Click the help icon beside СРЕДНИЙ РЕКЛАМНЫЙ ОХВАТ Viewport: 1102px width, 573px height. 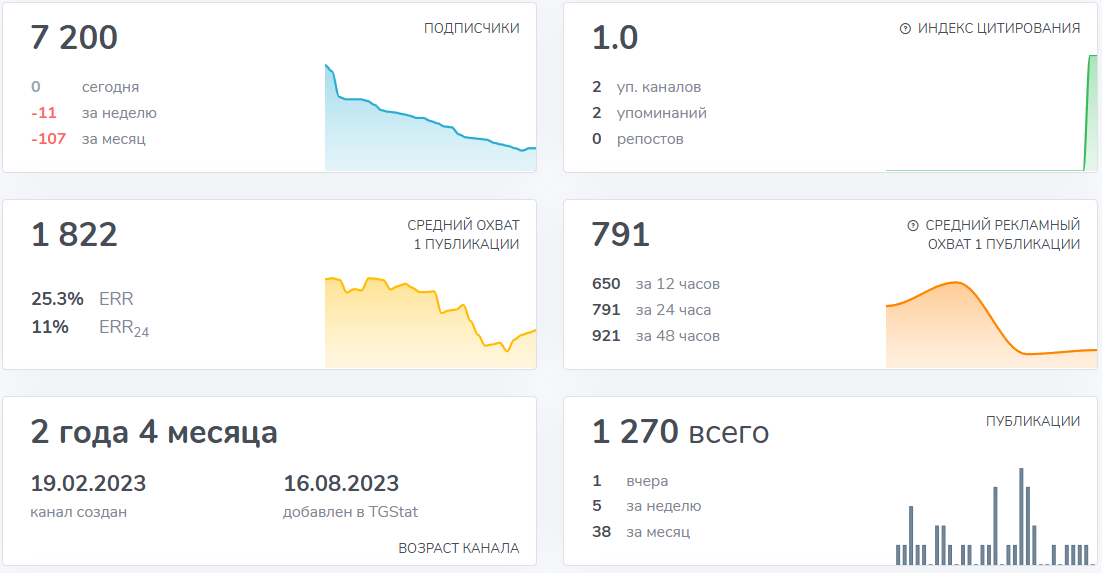click(x=913, y=226)
